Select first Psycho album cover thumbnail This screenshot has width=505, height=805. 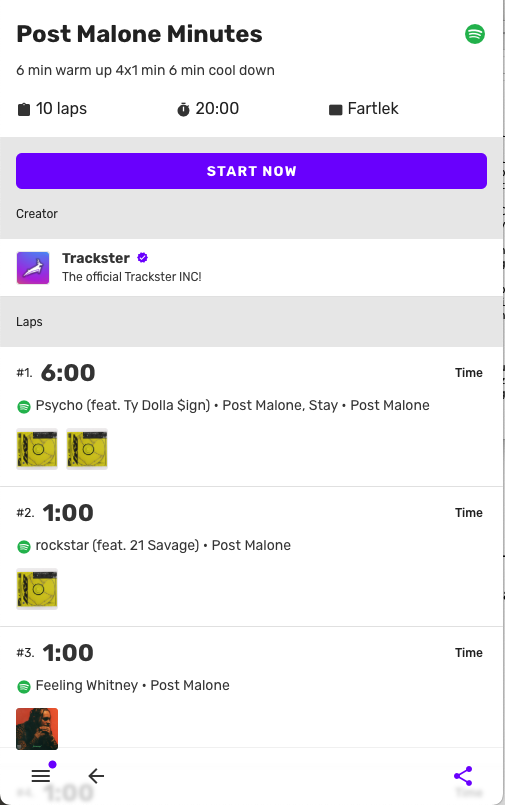point(37,449)
